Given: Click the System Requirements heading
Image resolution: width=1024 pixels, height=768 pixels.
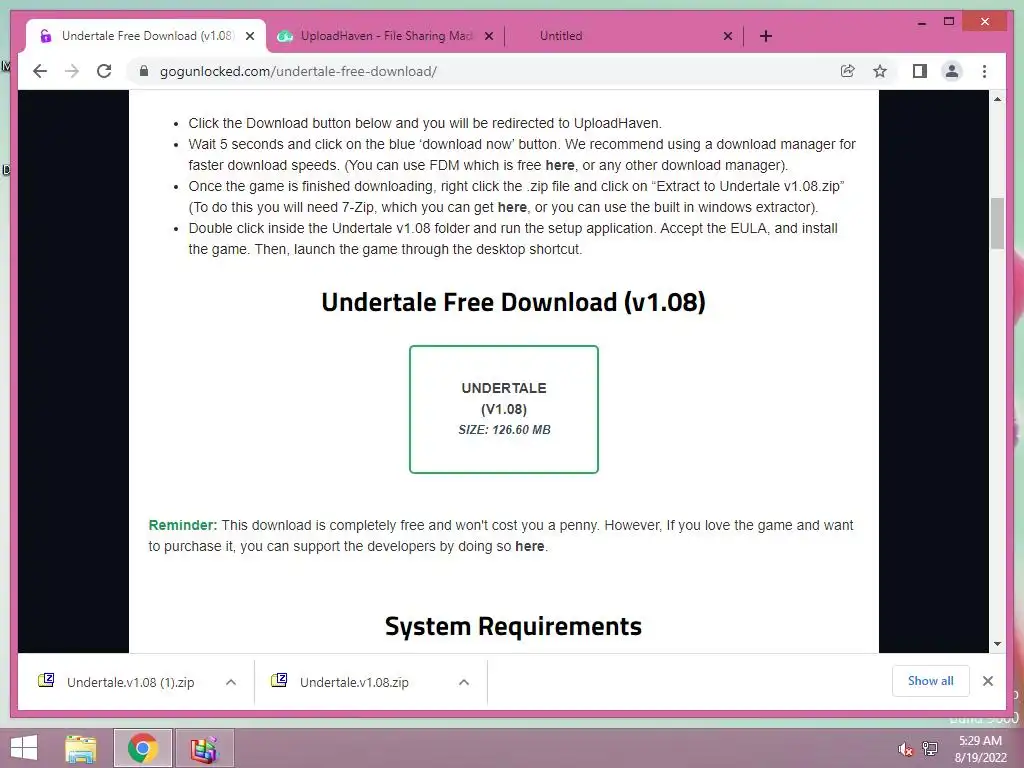Looking at the screenshot, I should (x=513, y=626).
